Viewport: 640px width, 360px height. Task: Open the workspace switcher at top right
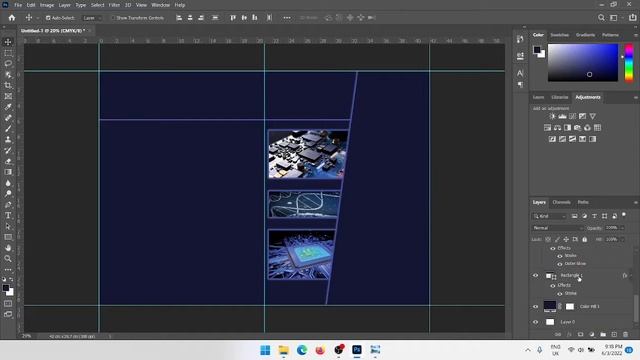614,18
